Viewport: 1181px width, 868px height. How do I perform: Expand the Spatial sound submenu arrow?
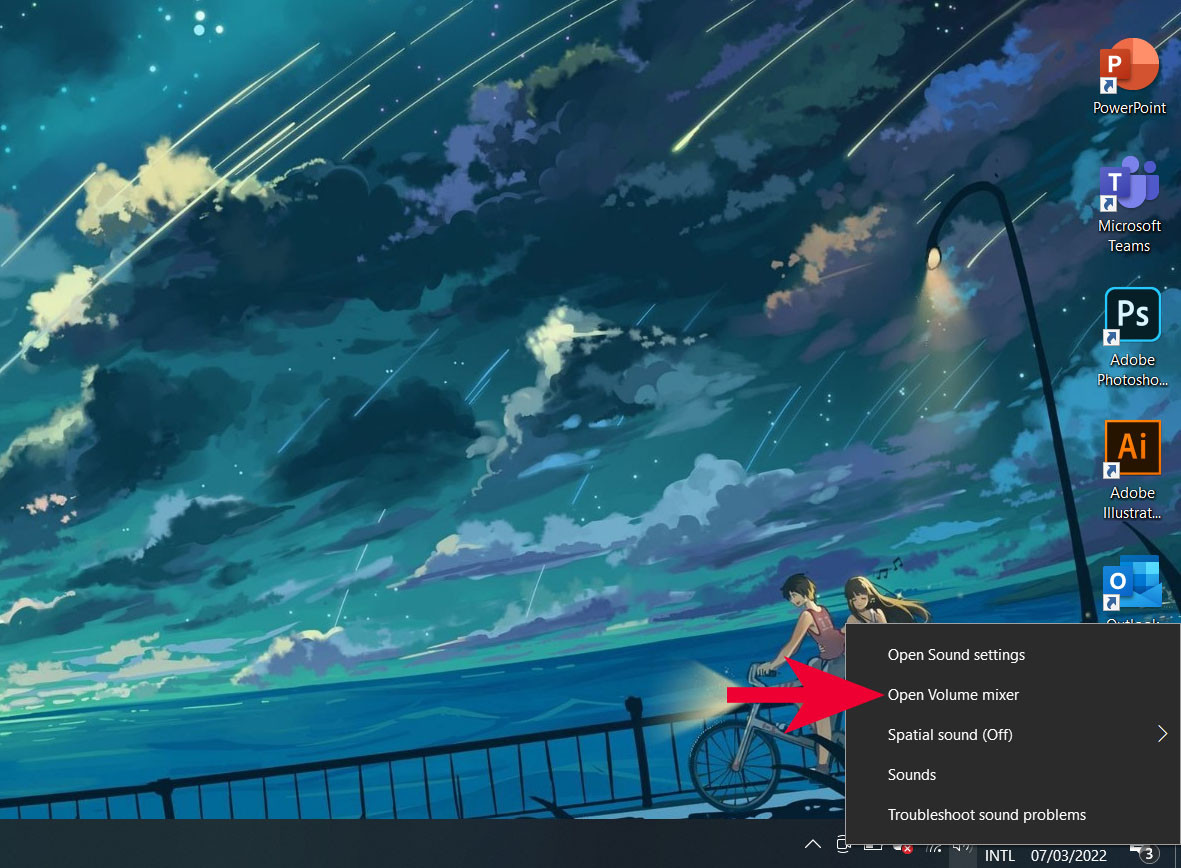(x=1162, y=734)
